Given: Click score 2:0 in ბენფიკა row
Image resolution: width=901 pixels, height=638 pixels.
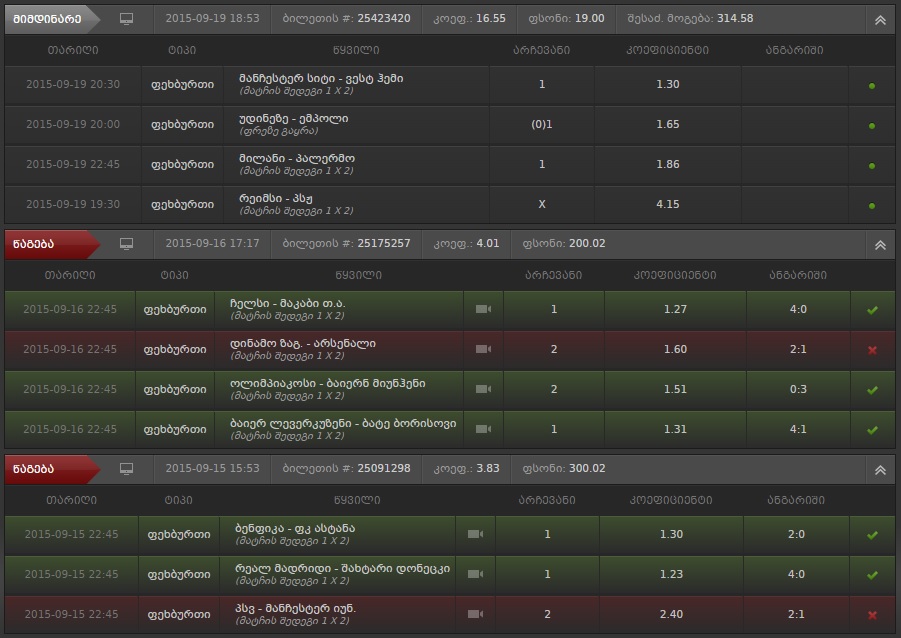Looking at the screenshot, I should click(x=796, y=534).
